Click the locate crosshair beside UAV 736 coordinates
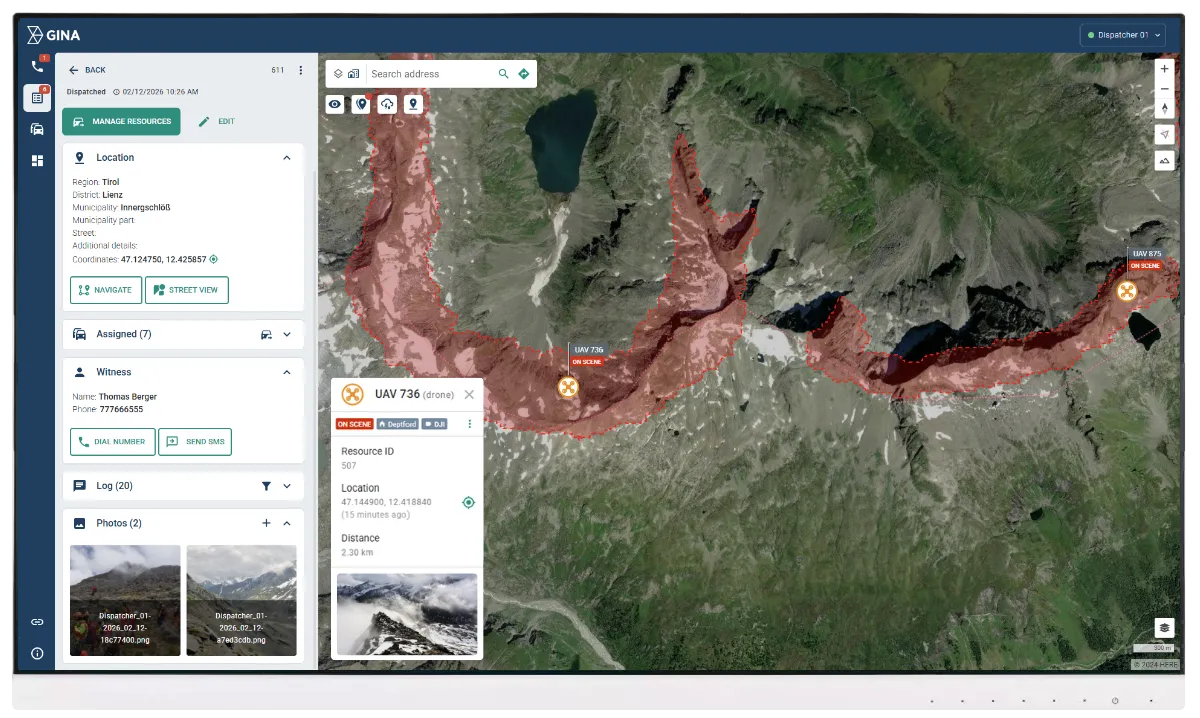 click(x=468, y=502)
